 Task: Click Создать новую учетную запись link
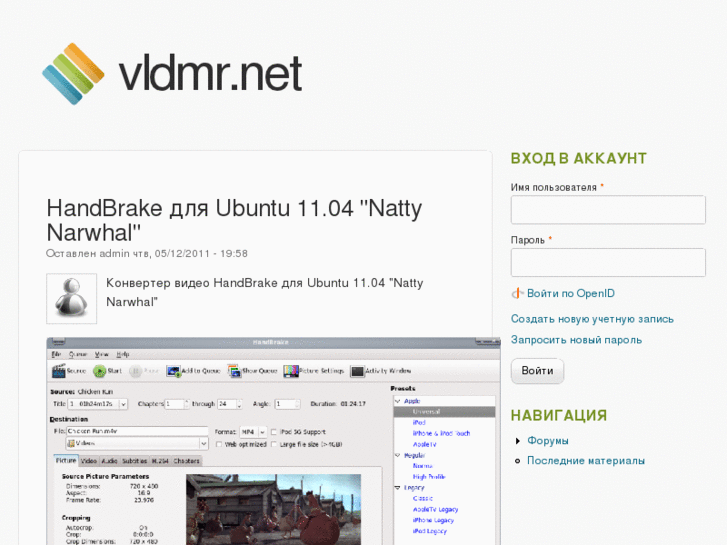click(x=592, y=319)
